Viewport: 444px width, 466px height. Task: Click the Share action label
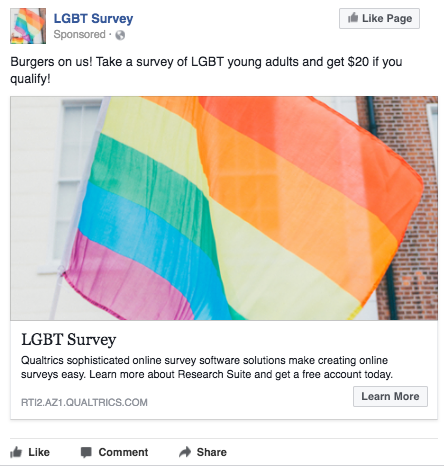pyautogui.click(x=212, y=452)
